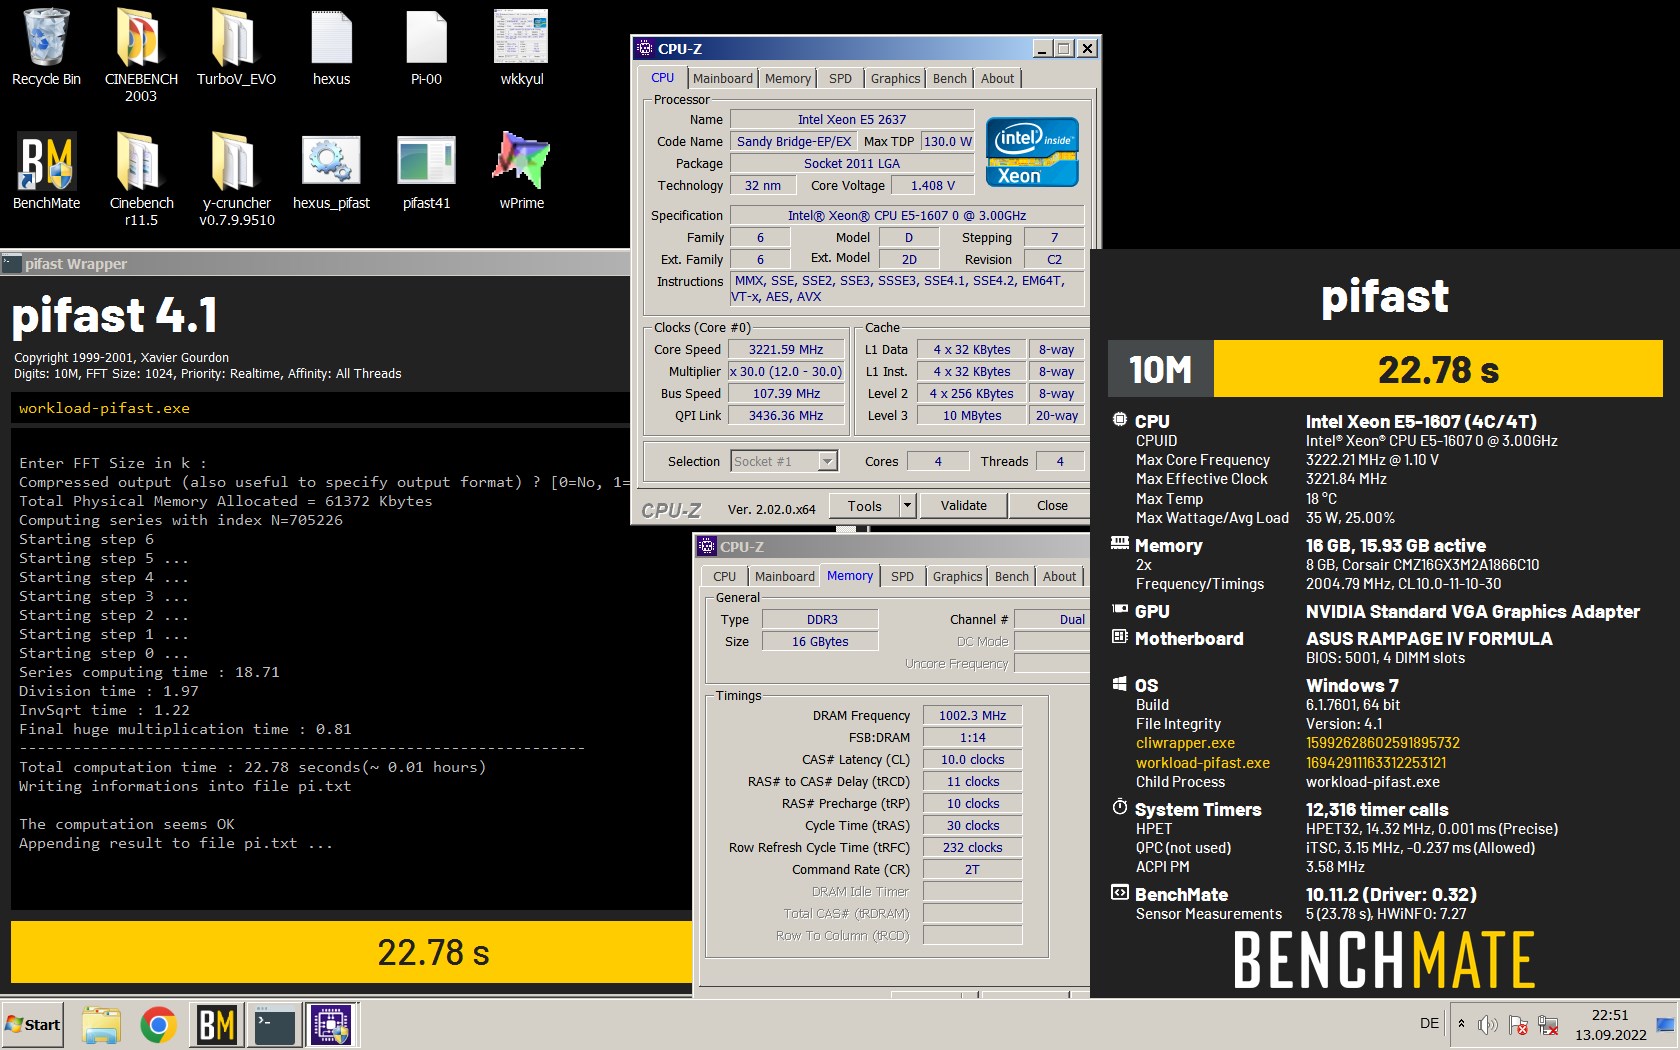Open the Bench tab in top CPU-Z window

pyautogui.click(x=949, y=78)
